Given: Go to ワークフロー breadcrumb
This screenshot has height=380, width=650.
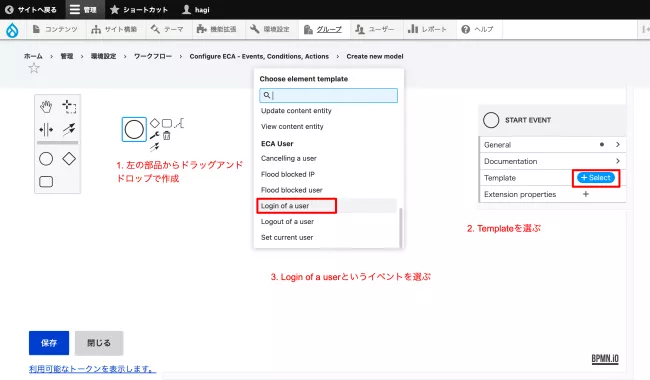Looking at the screenshot, I should pos(153,56).
